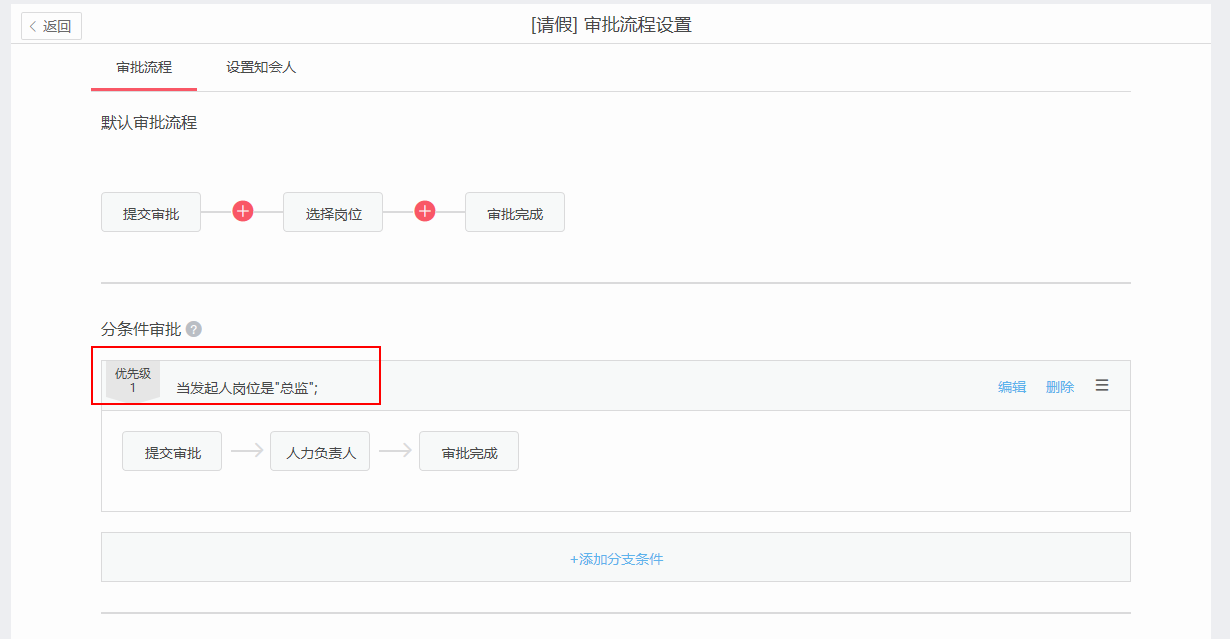Select the 选择岗位 node
Image resolution: width=1230 pixels, height=639 pixels.
pos(333,213)
